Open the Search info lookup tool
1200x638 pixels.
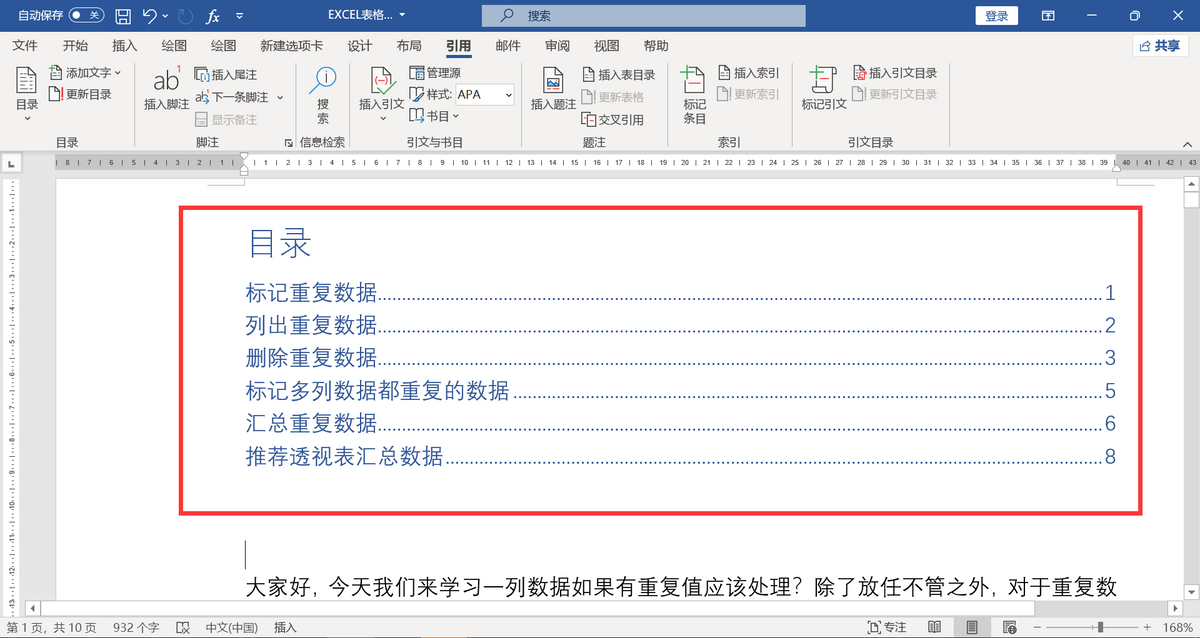point(323,82)
